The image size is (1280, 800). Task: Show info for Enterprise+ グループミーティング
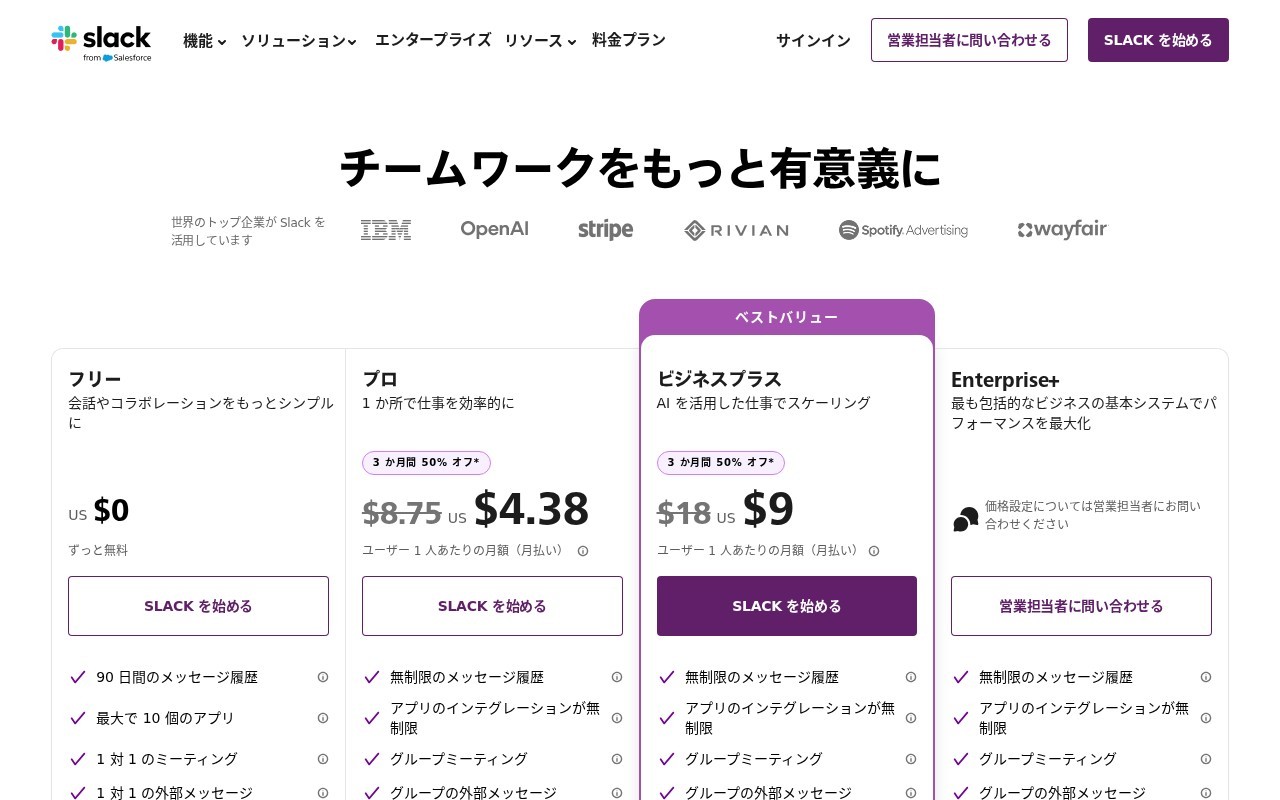(x=1206, y=759)
